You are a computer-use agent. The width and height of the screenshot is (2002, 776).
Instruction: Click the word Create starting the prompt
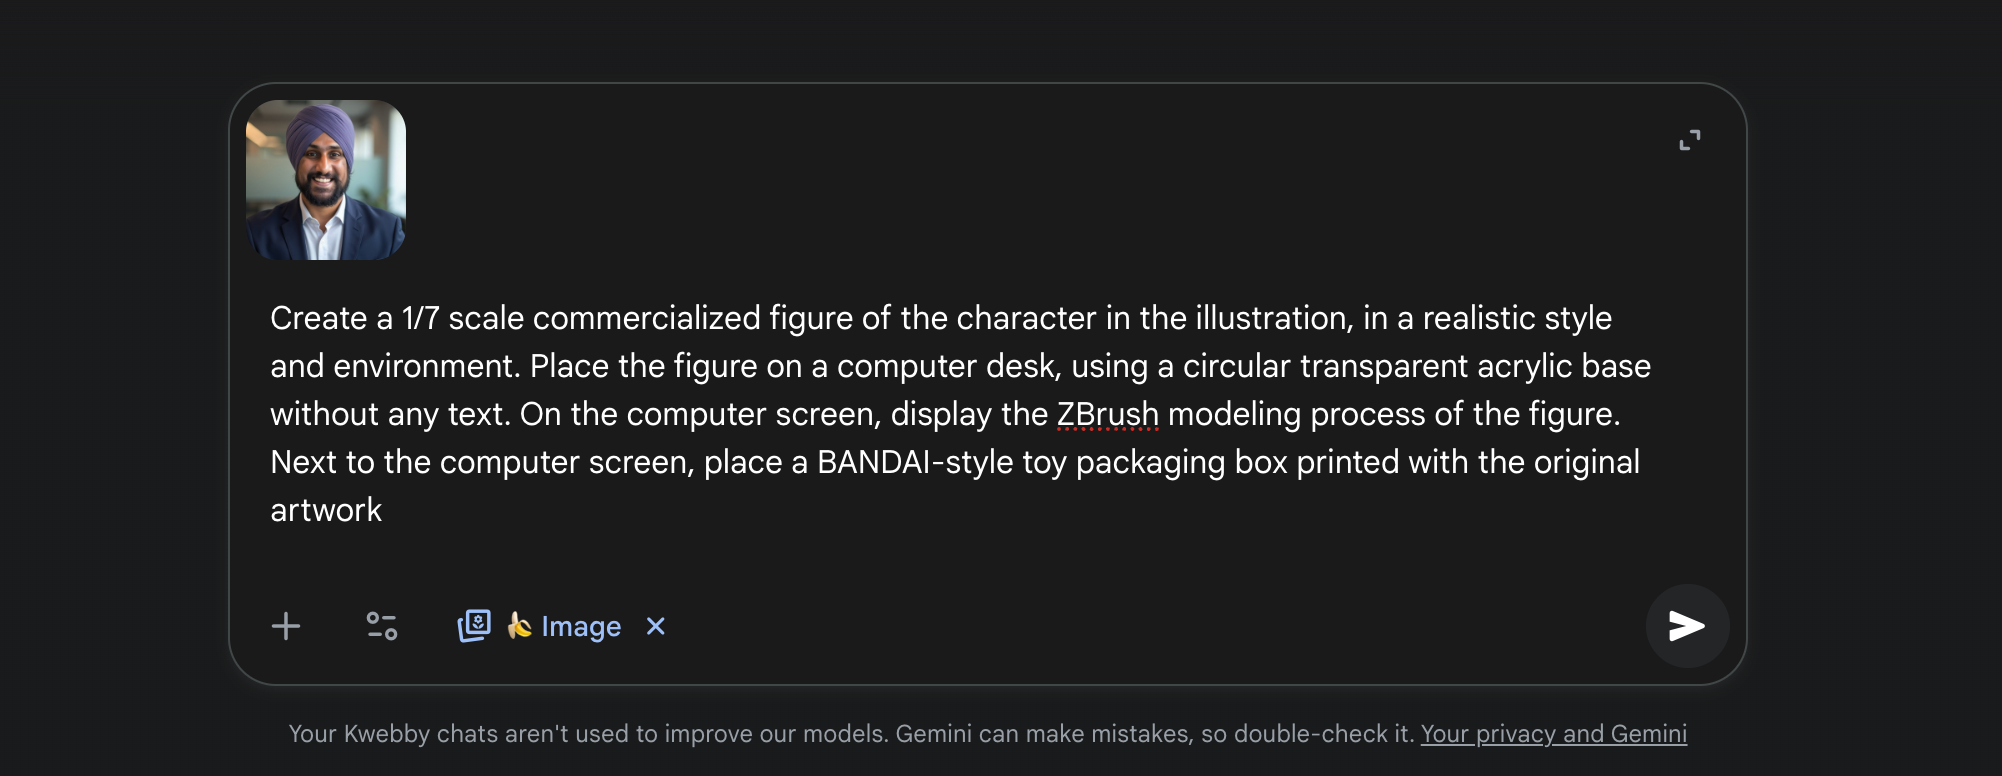[318, 318]
